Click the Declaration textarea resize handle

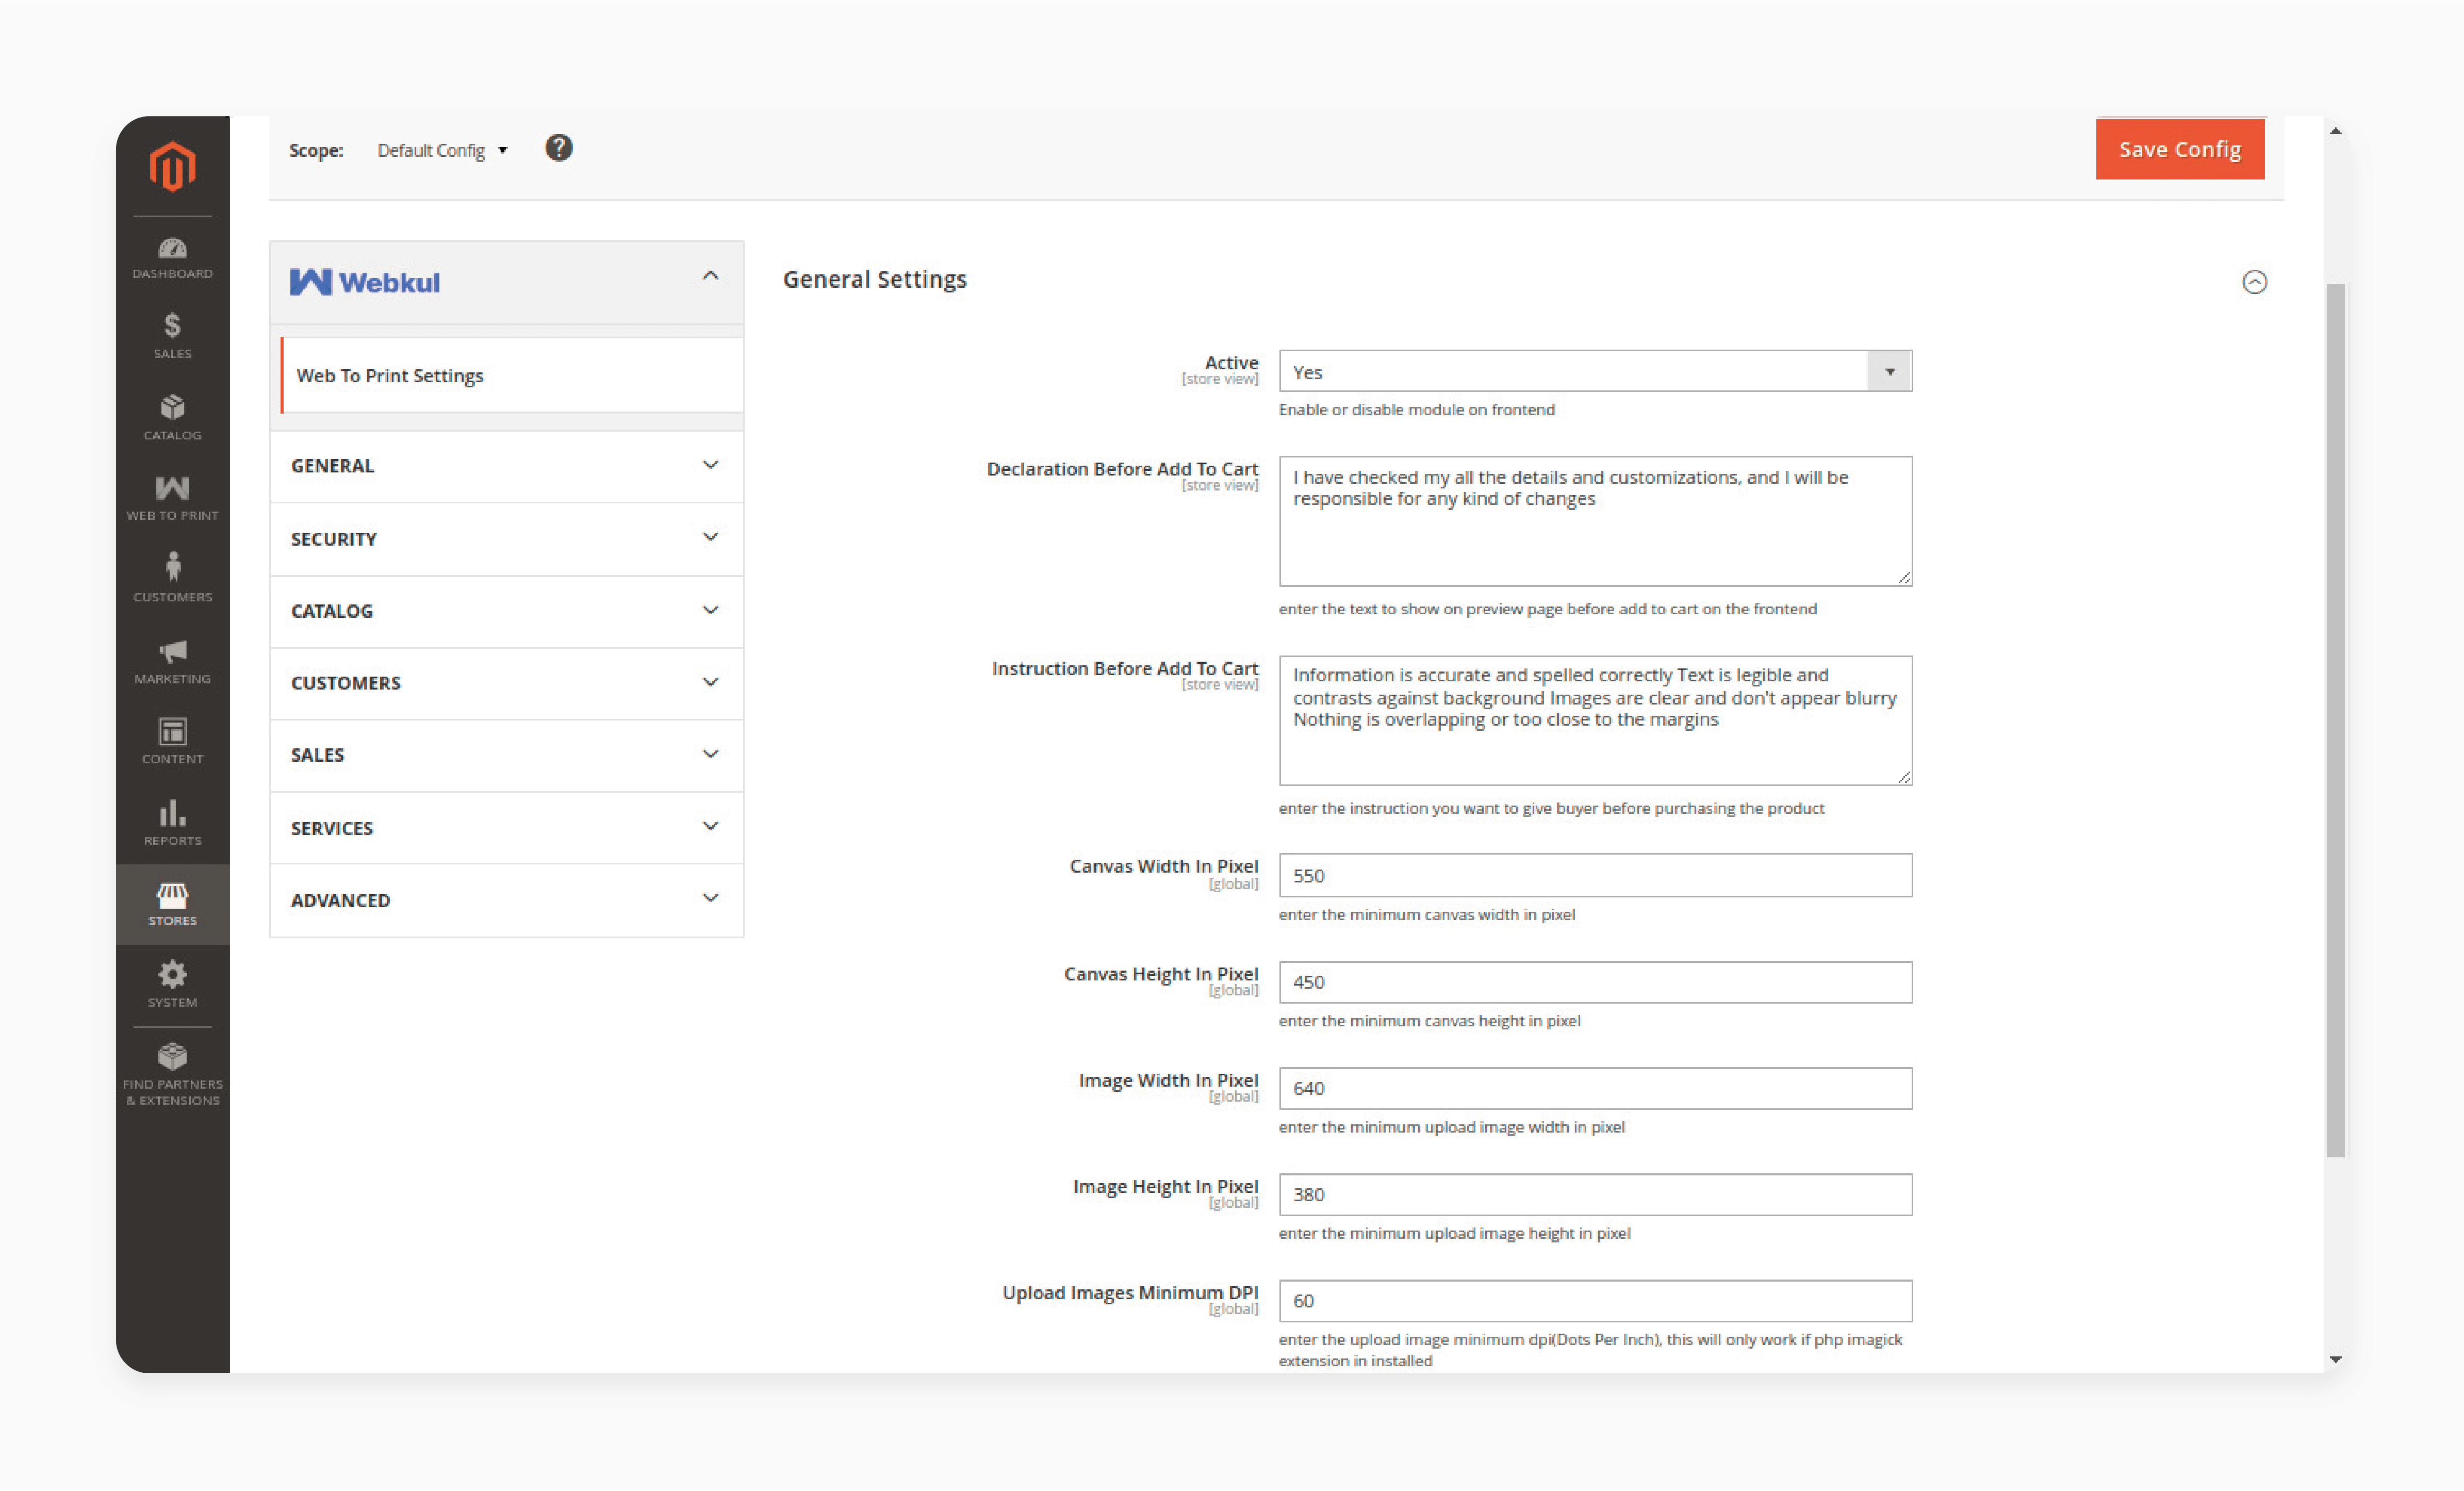point(1904,578)
